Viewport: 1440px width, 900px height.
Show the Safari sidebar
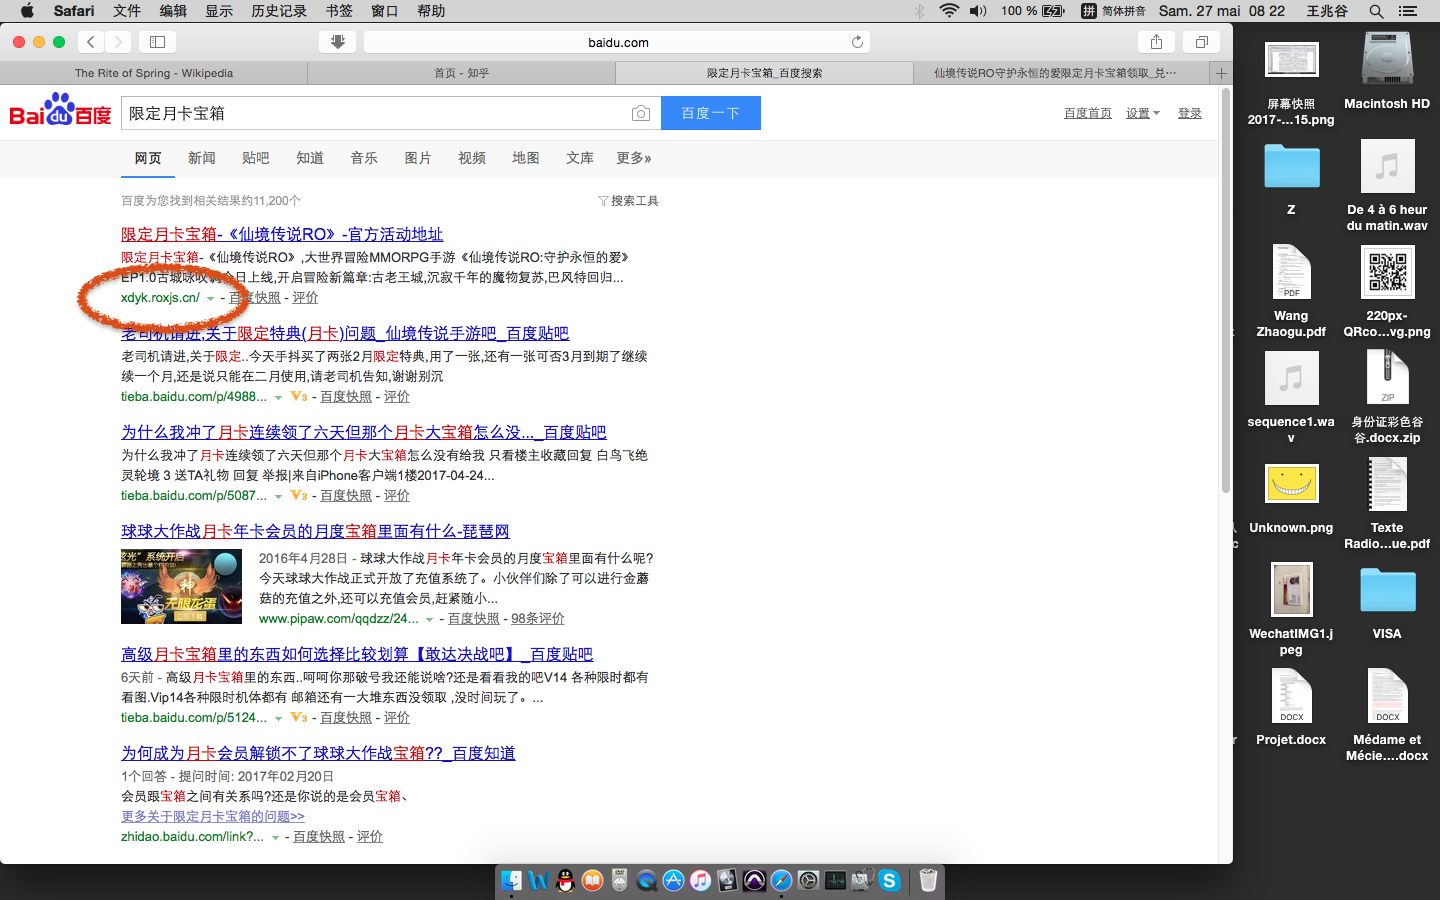pos(157,42)
